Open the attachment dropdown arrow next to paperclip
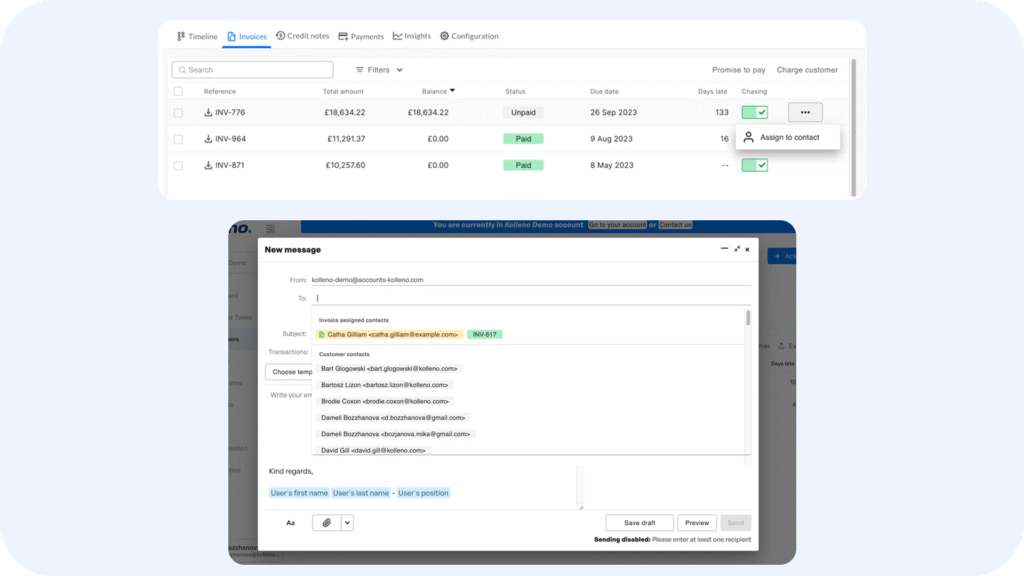 (x=348, y=522)
